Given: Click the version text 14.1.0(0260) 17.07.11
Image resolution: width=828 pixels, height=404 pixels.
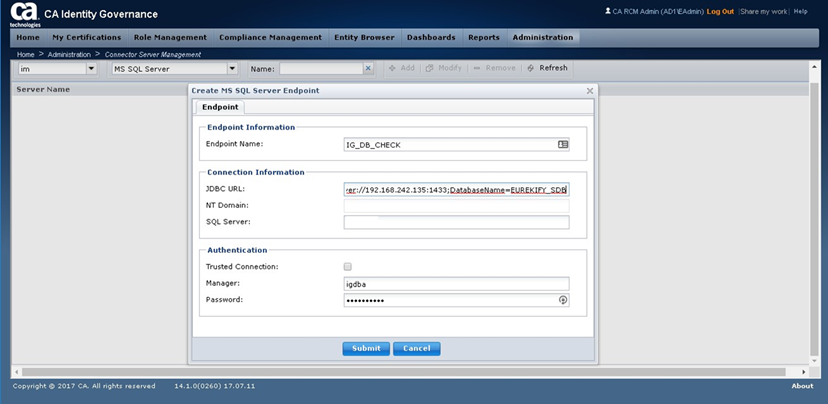Looking at the screenshot, I should pos(214,386).
